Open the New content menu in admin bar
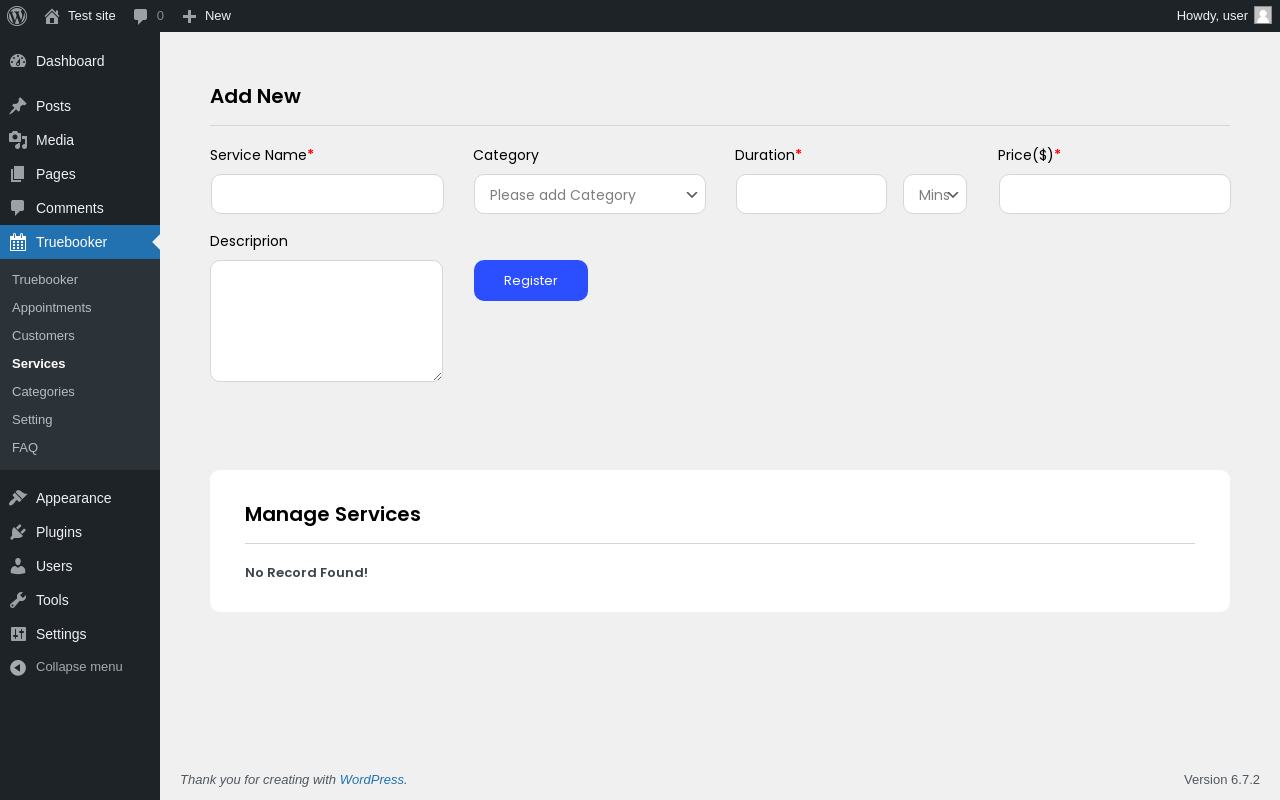This screenshot has width=1280, height=800. (x=207, y=16)
